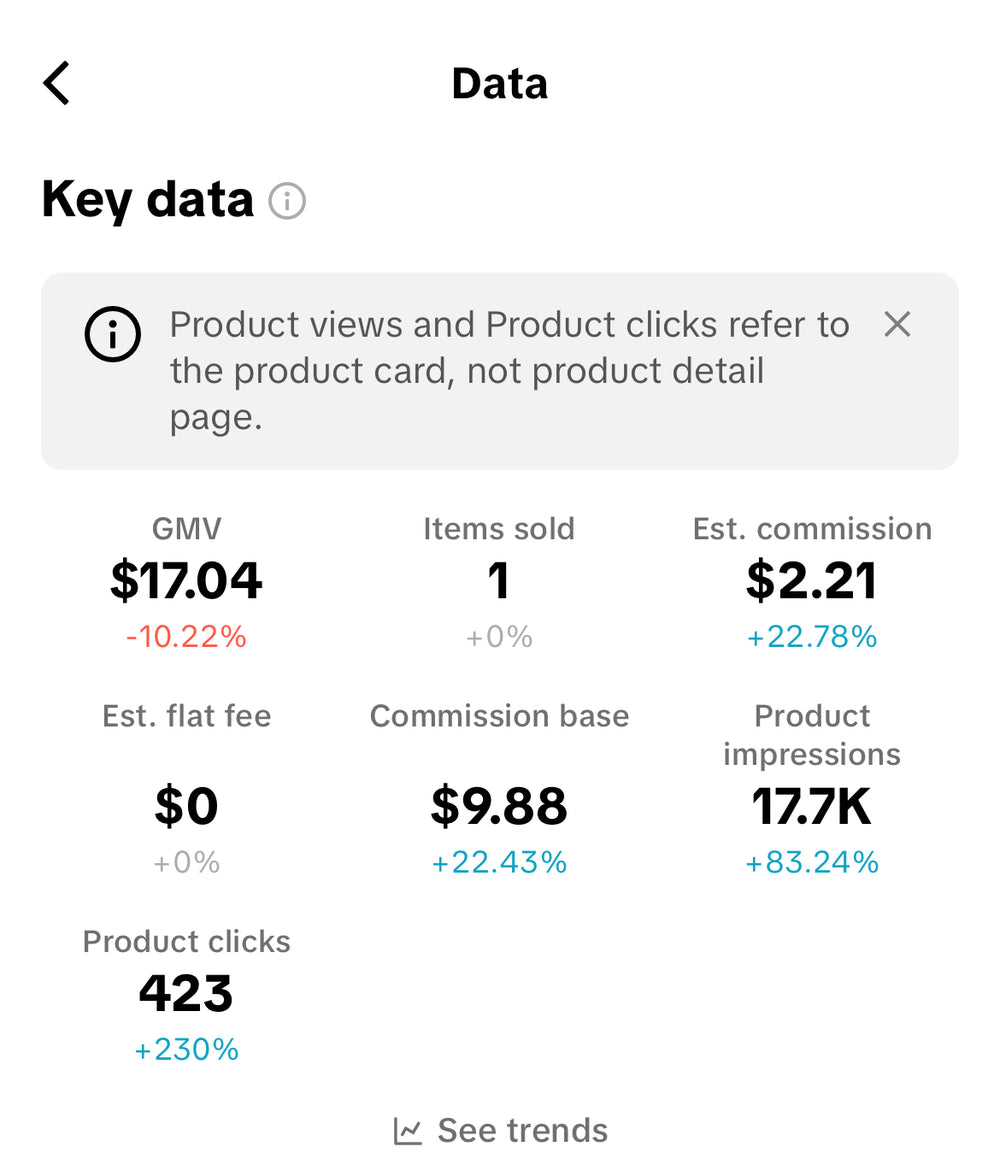
Task: Tap the back arrow icon
Action: coord(57,83)
